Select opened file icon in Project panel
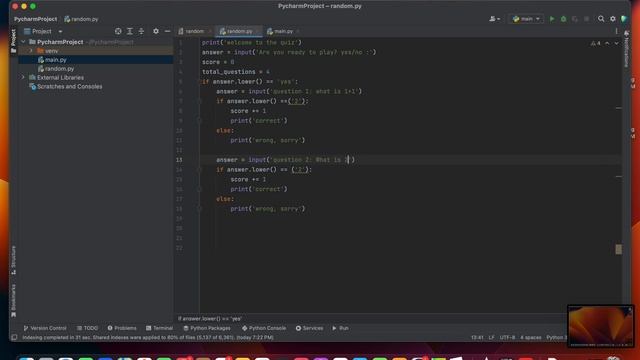640x360 pixels. pos(118,31)
